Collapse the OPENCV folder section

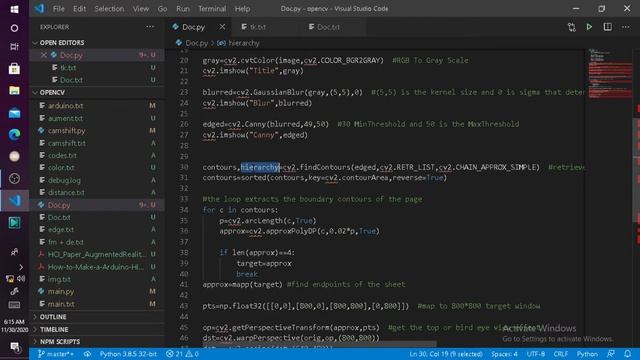click(97, 93)
